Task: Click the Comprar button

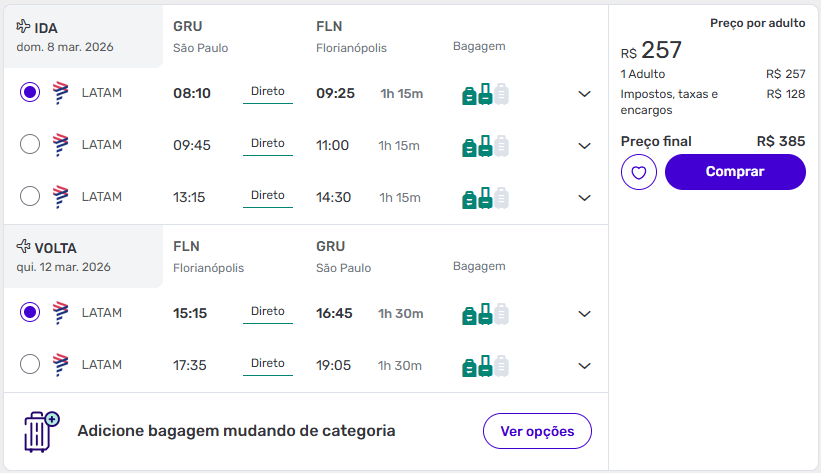Action: click(735, 172)
